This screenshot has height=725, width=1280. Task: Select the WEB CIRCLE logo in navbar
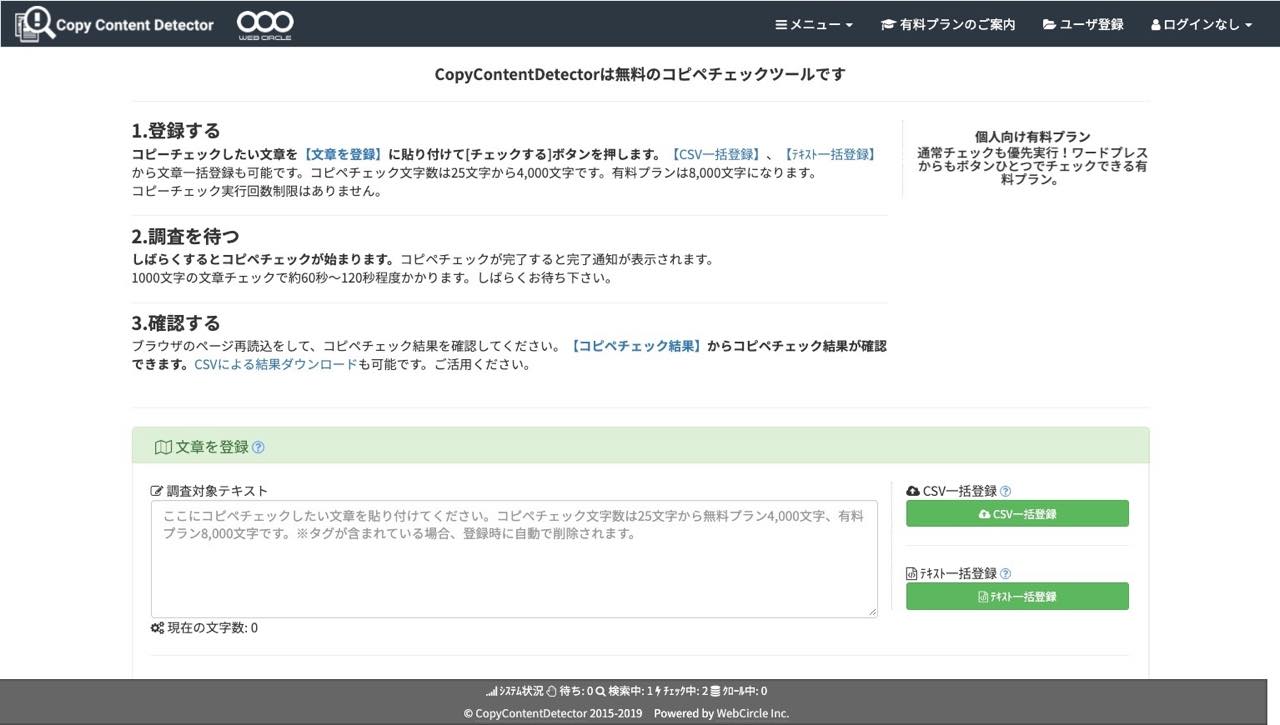pyautogui.click(x=264, y=22)
